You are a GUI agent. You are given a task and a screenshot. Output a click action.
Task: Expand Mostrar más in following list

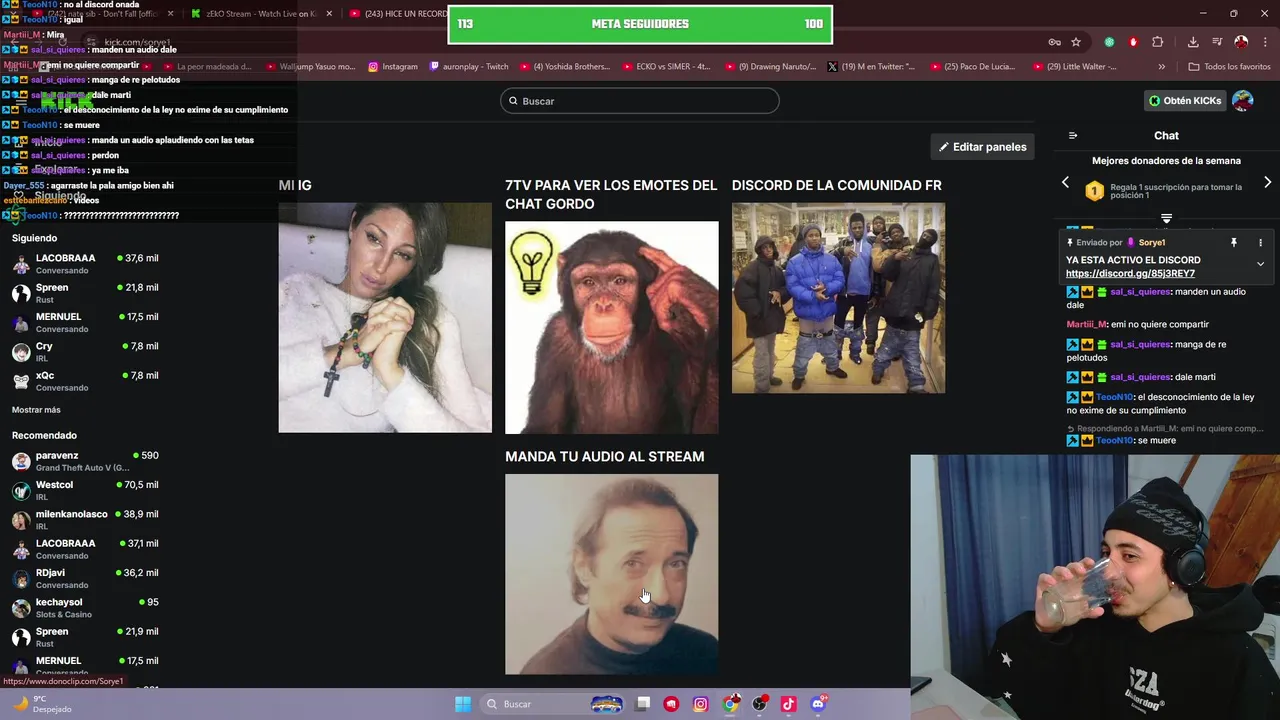pos(36,410)
